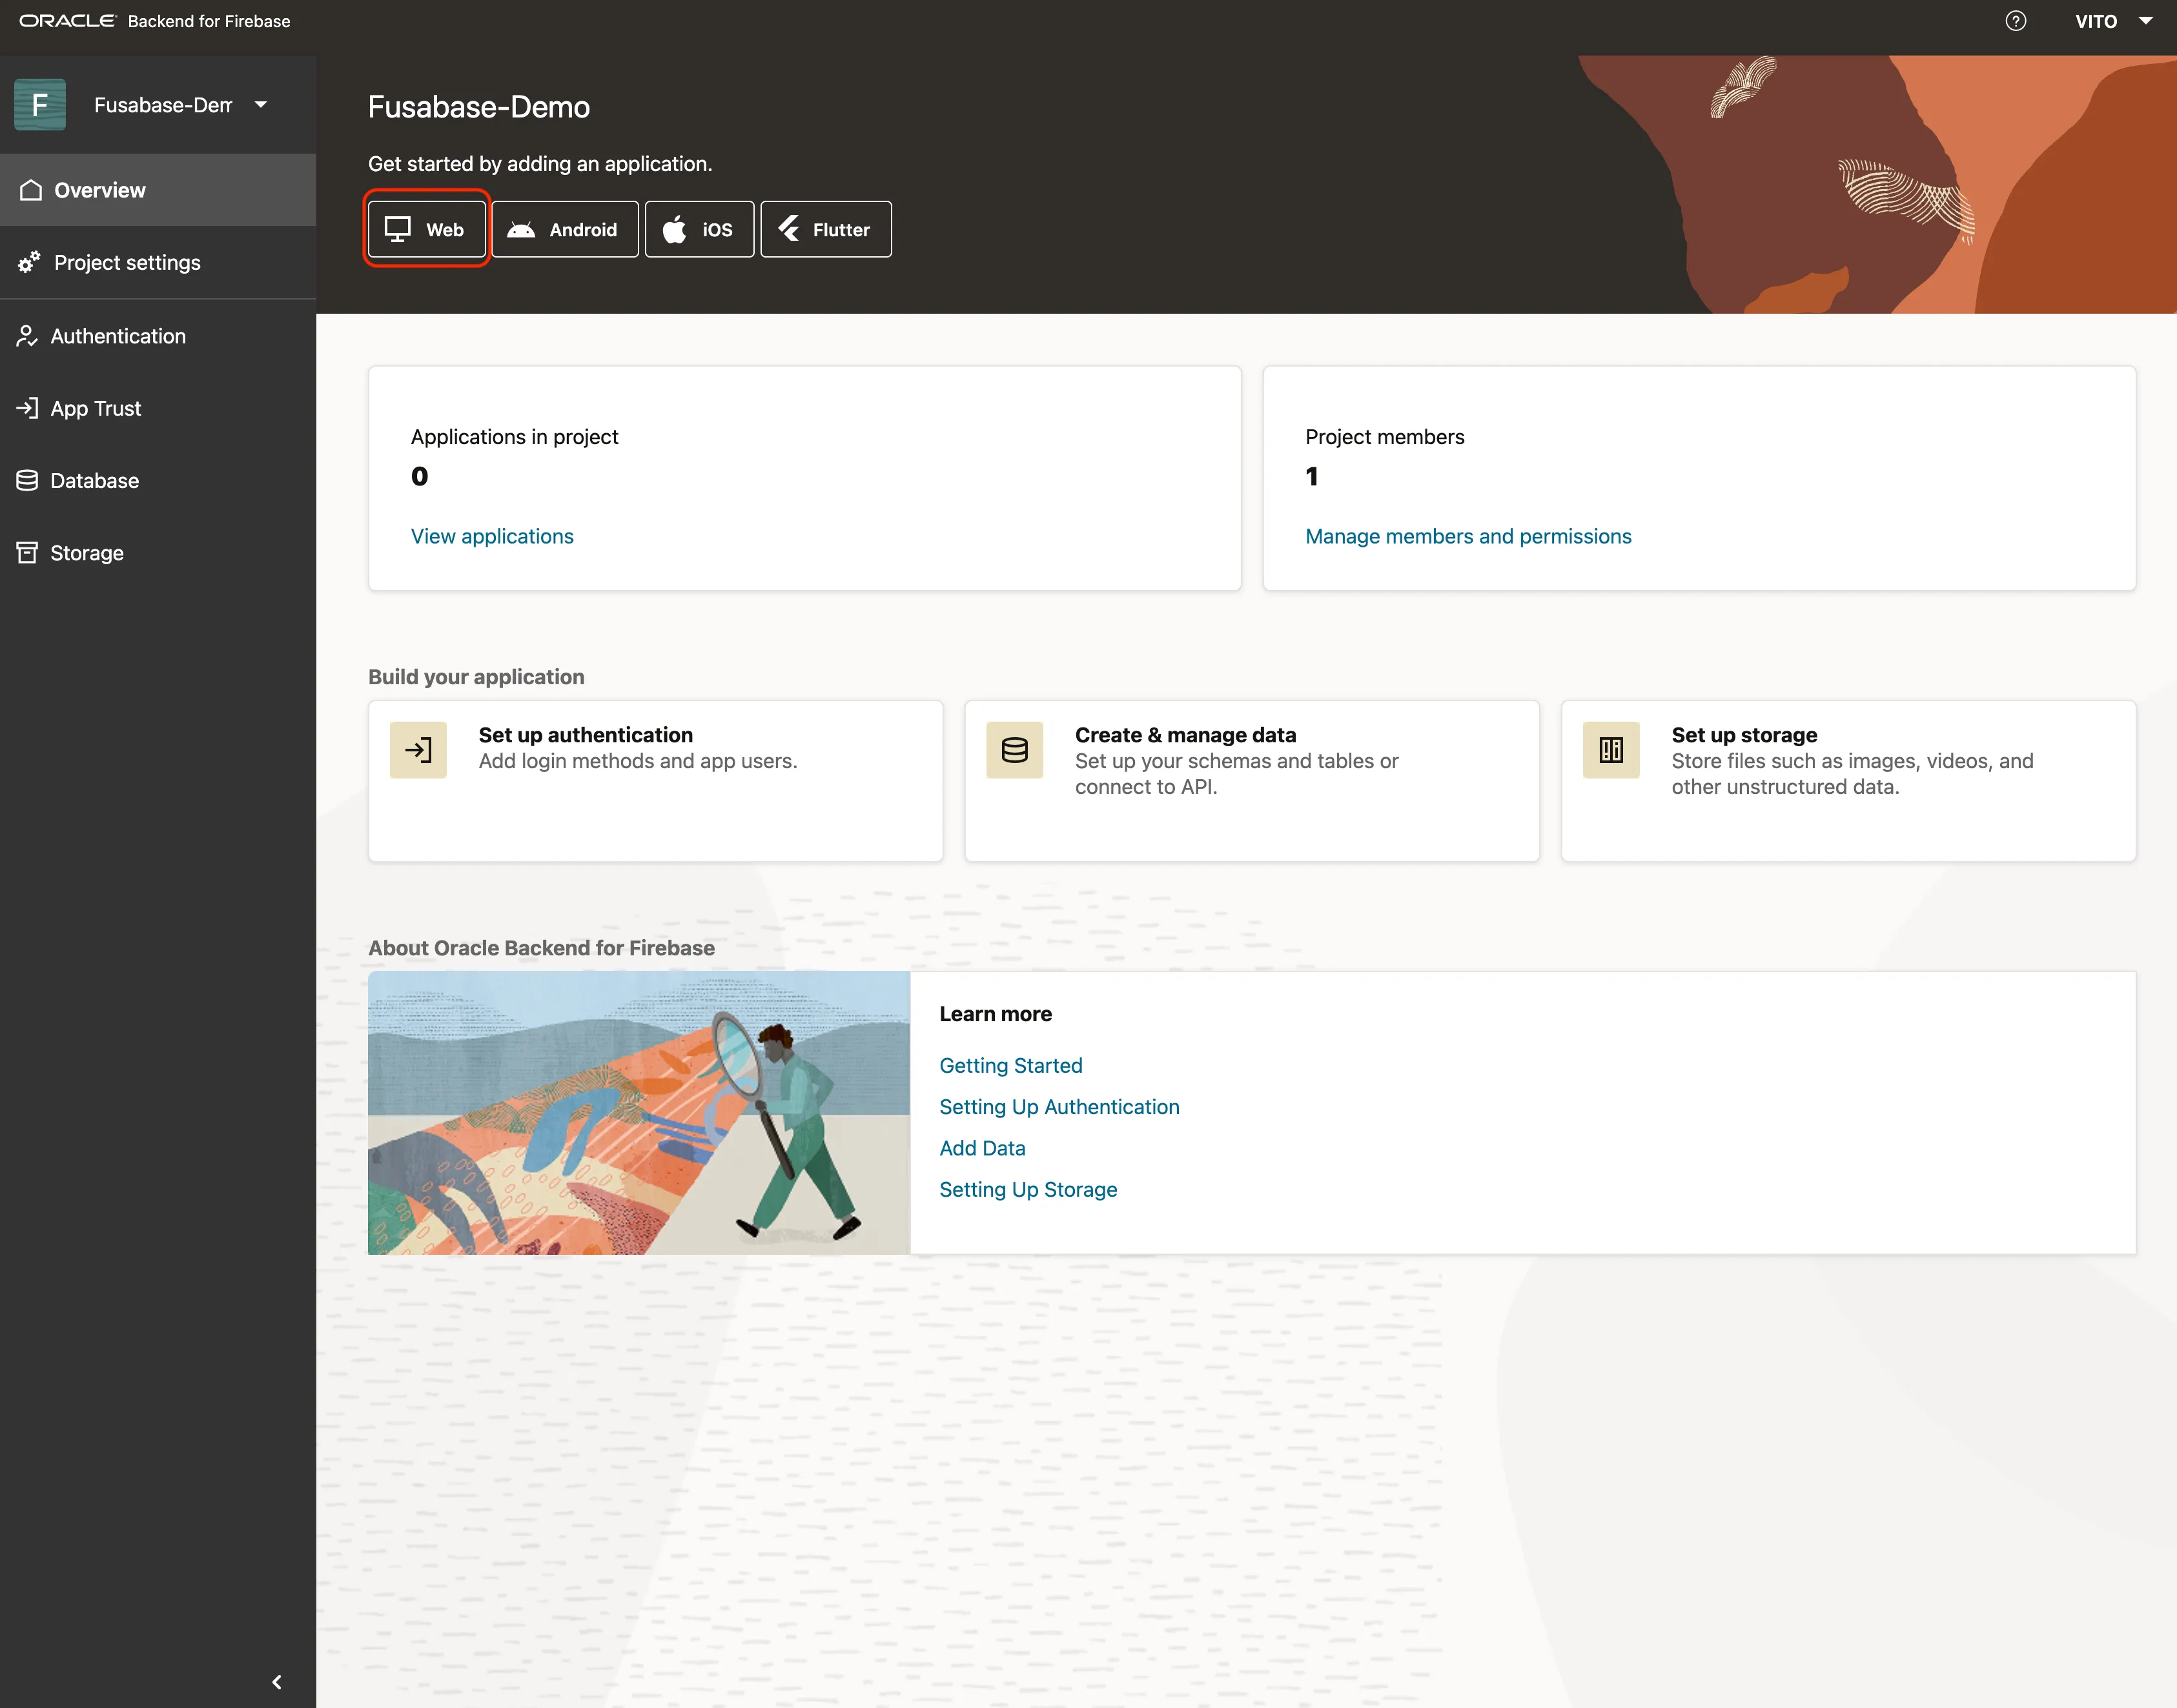Click the Android robot icon
This screenshot has width=2177, height=1708.
(521, 229)
